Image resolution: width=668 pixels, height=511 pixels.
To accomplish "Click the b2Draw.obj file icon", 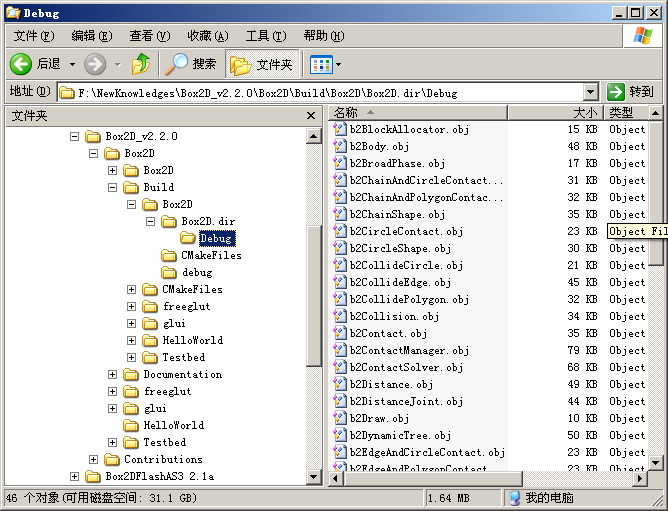I will [340, 418].
